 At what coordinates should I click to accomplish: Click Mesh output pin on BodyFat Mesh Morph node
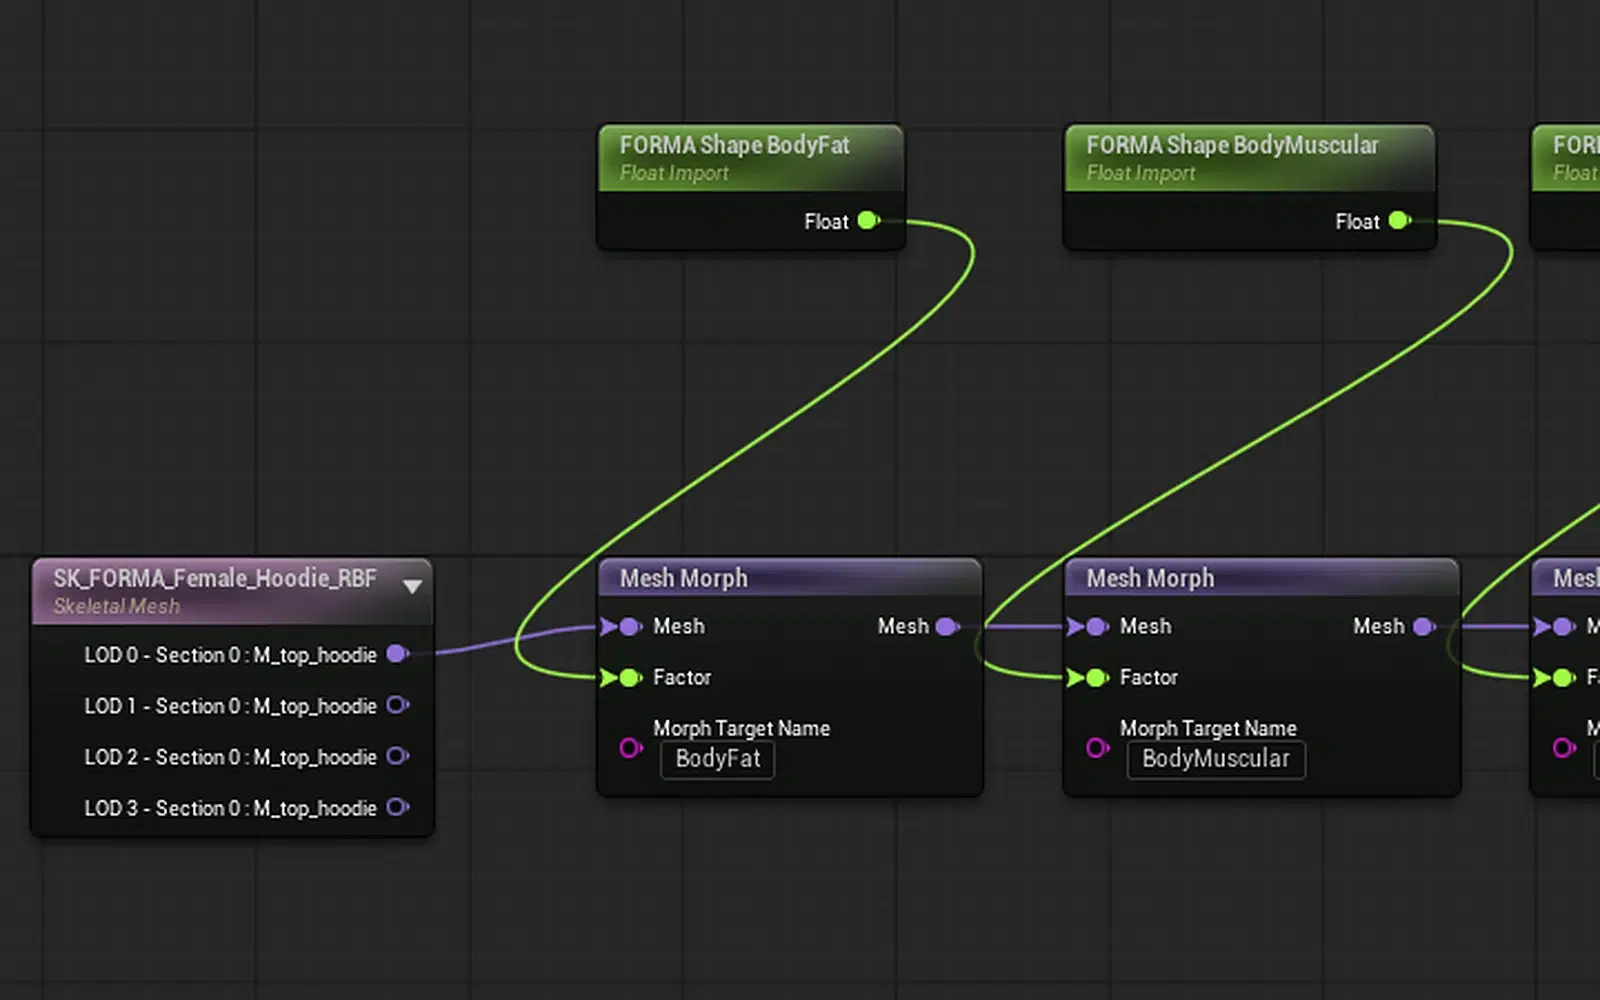click(x=947, y=627)
